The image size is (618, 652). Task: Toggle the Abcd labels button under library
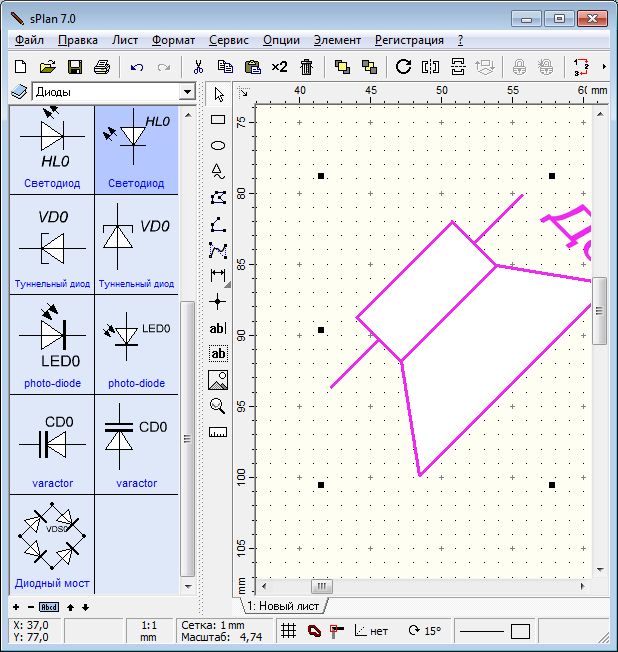click(49, 607)
